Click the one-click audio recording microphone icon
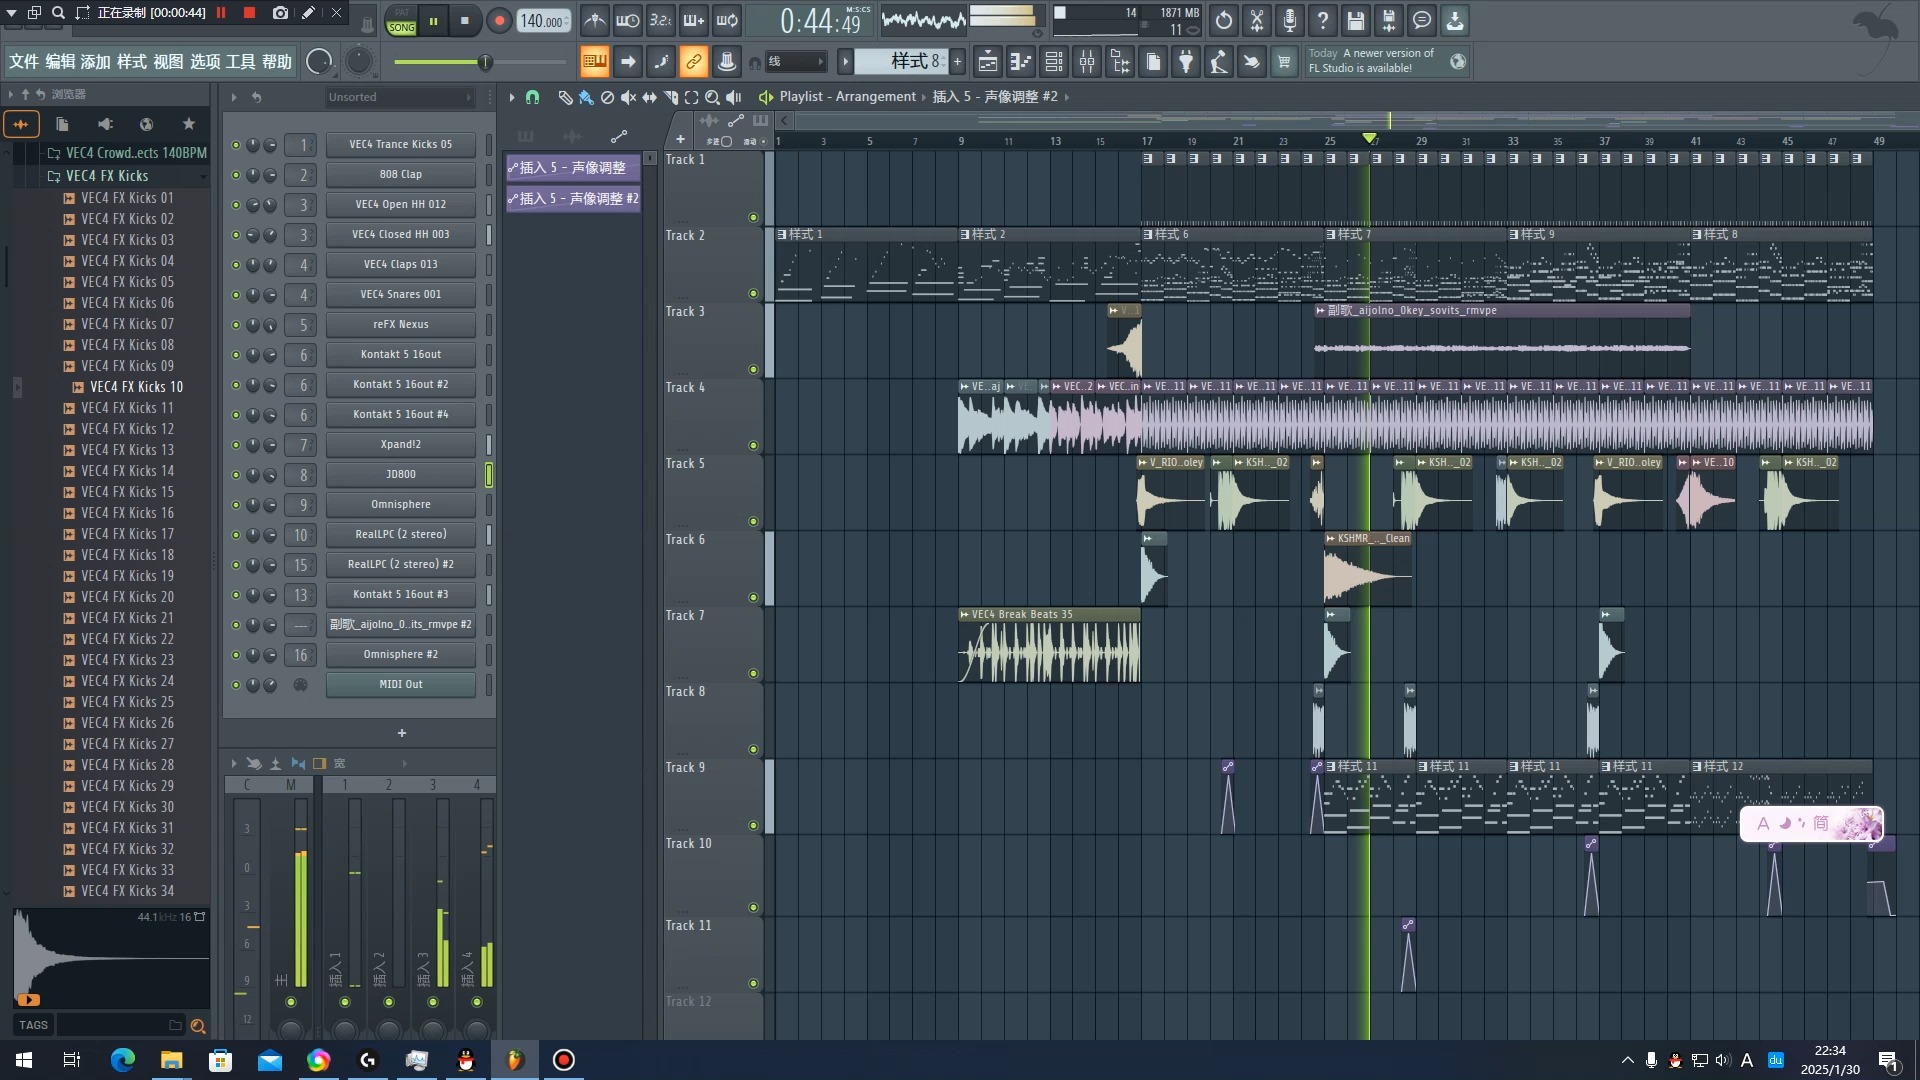1920x1080 pixels. click(x=1289, y=20)
